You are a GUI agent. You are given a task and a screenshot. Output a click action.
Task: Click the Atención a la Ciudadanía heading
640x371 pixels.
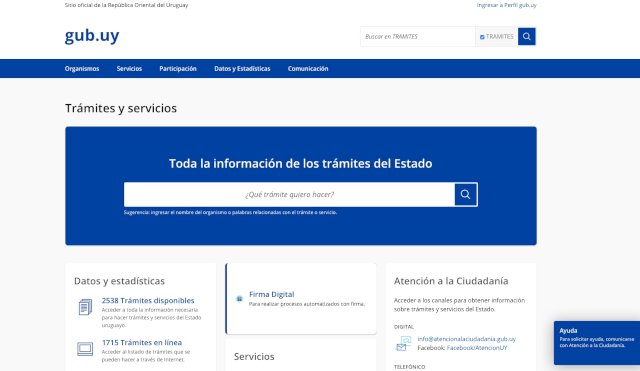point(451,281)
